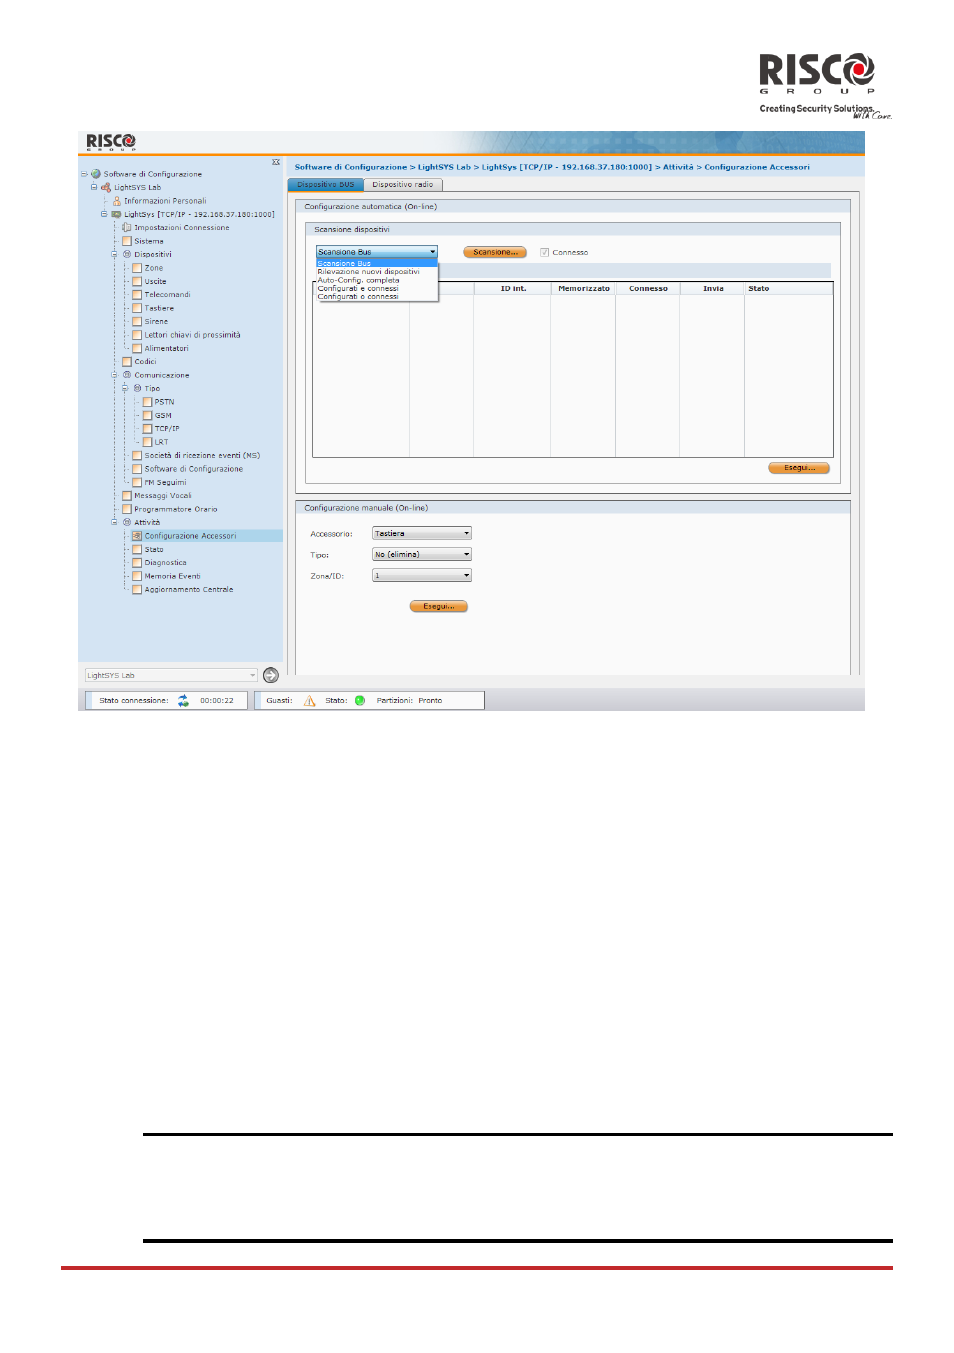Screen dimensions: 954x1353
Task: Click the Guasti warning triangle icon
Action: (309, 701)
